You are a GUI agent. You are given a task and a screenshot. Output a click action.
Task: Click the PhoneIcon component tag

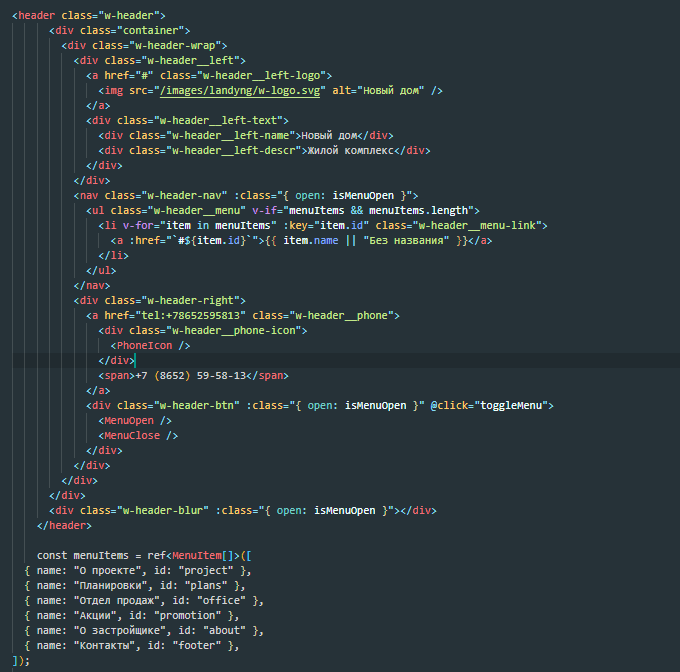click(x=146, y=345)
